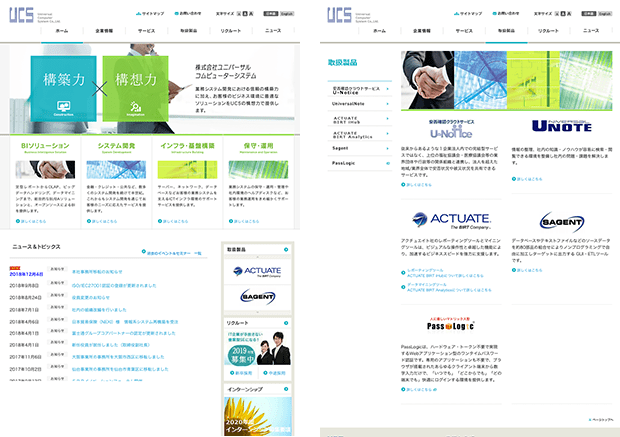
Task: Set large font size on the right page
Action: (x=569, y=13)
